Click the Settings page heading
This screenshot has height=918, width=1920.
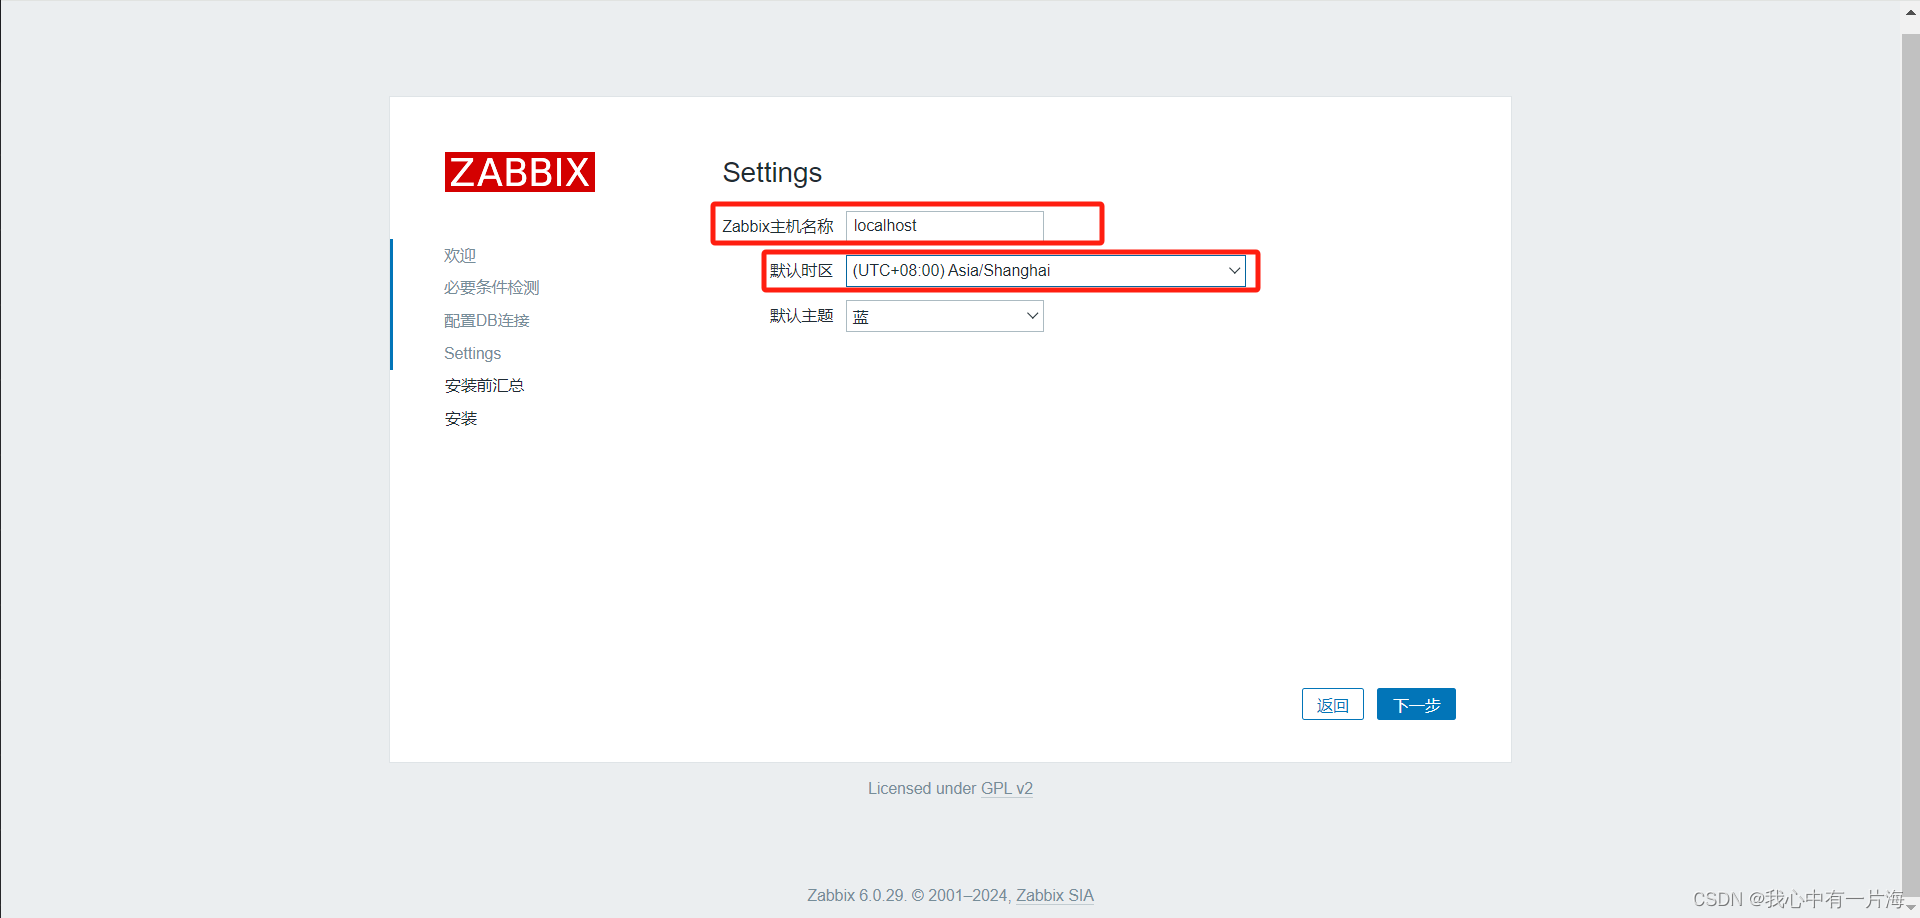pyautogui.click(x=772, y=172)
